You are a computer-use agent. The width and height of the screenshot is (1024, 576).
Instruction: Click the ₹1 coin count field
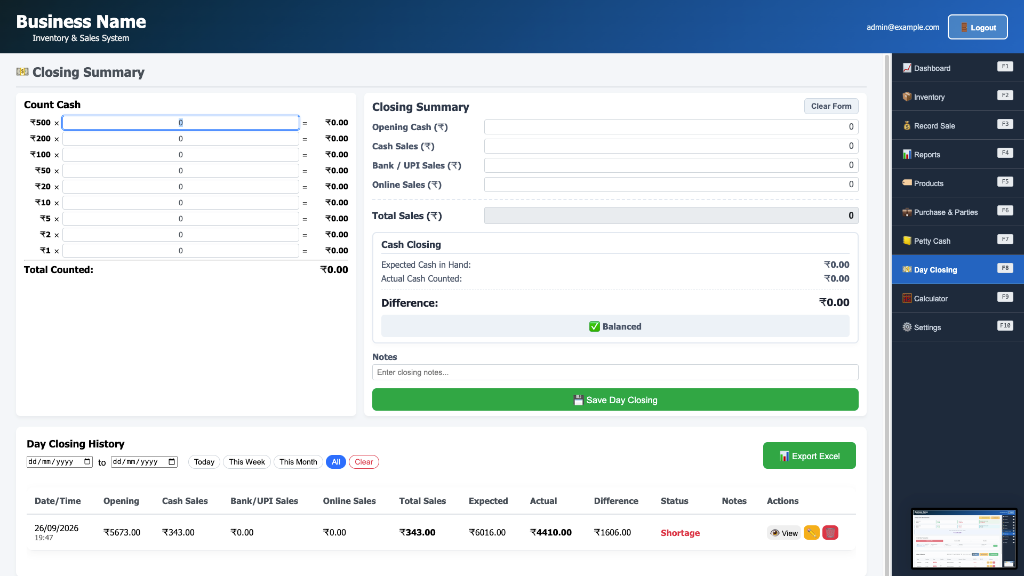tap(181, 251)
